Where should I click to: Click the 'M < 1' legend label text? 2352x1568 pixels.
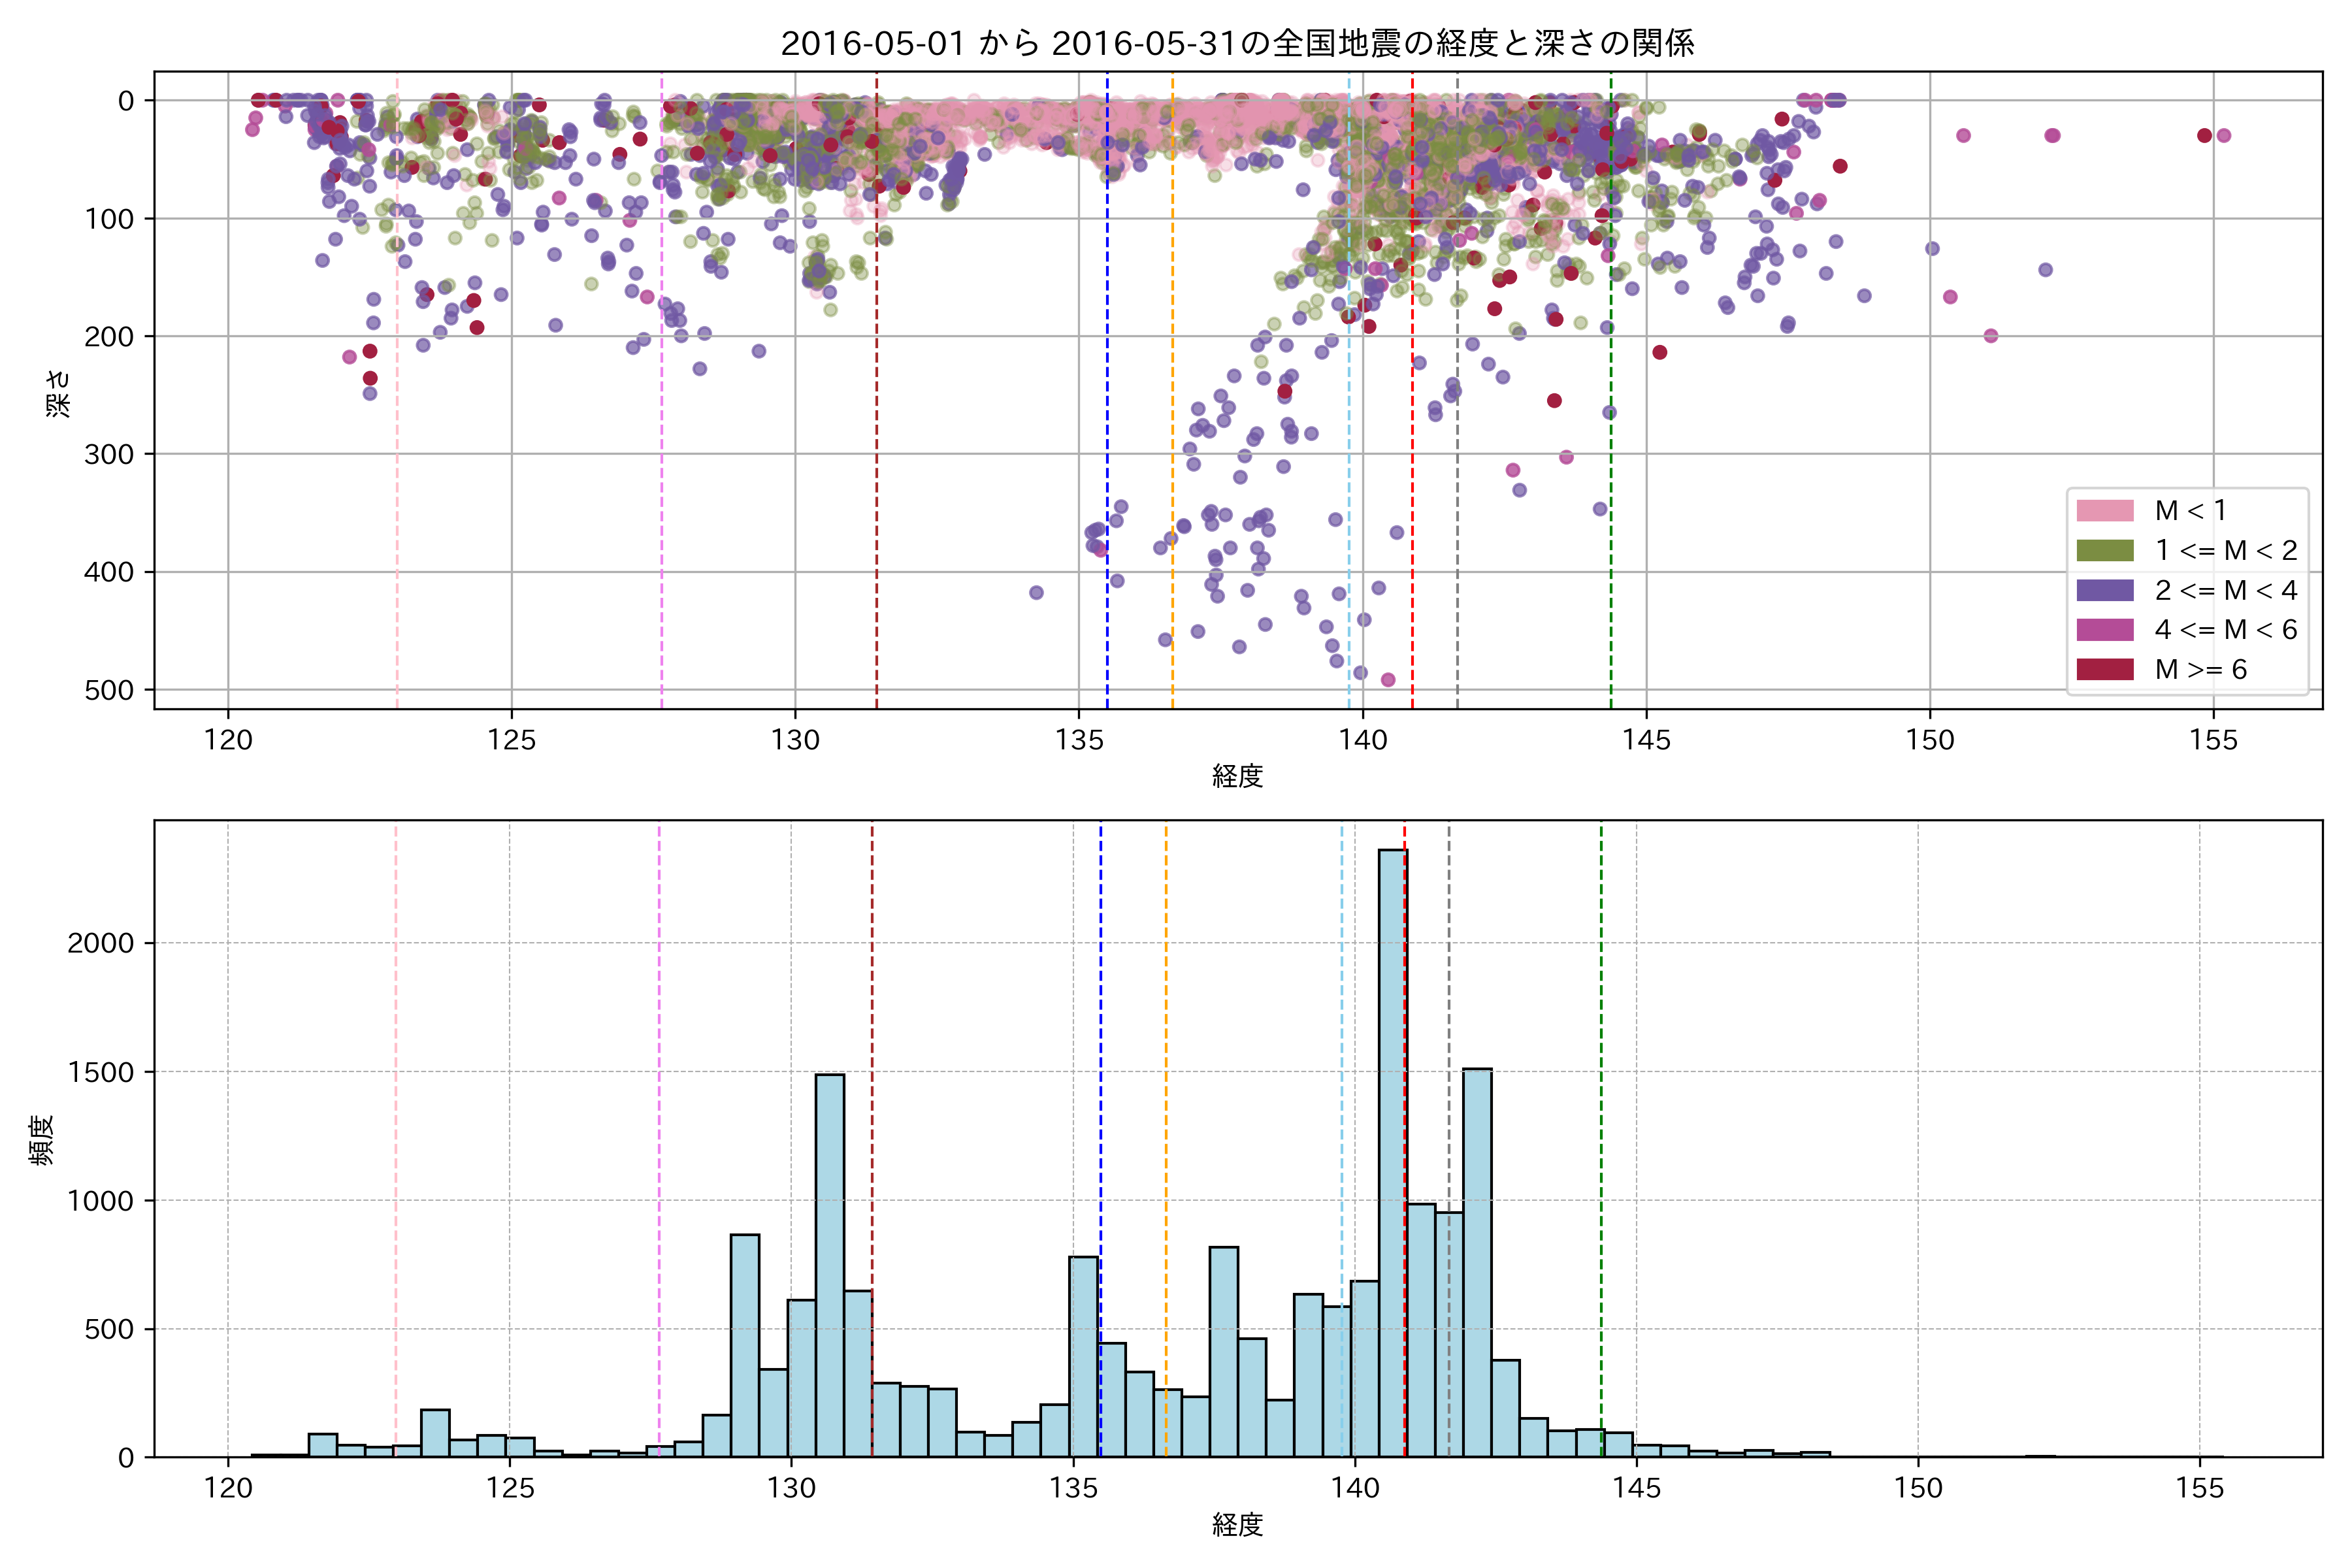pyautogui.click(x=2190, y=511)
